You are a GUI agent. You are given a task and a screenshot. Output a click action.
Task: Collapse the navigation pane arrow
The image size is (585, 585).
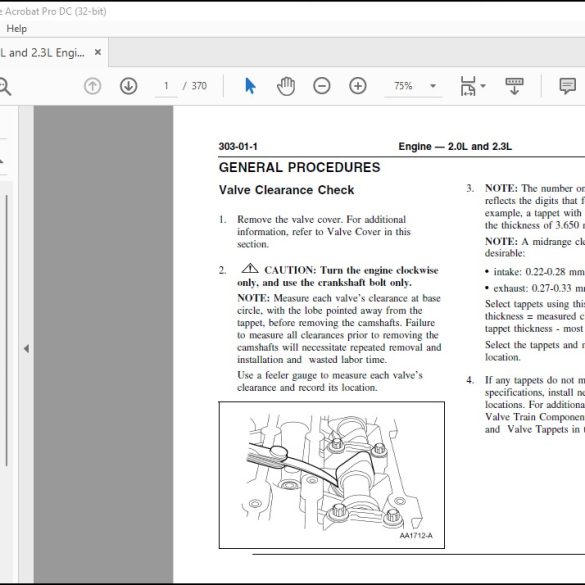tap(26, 348)
